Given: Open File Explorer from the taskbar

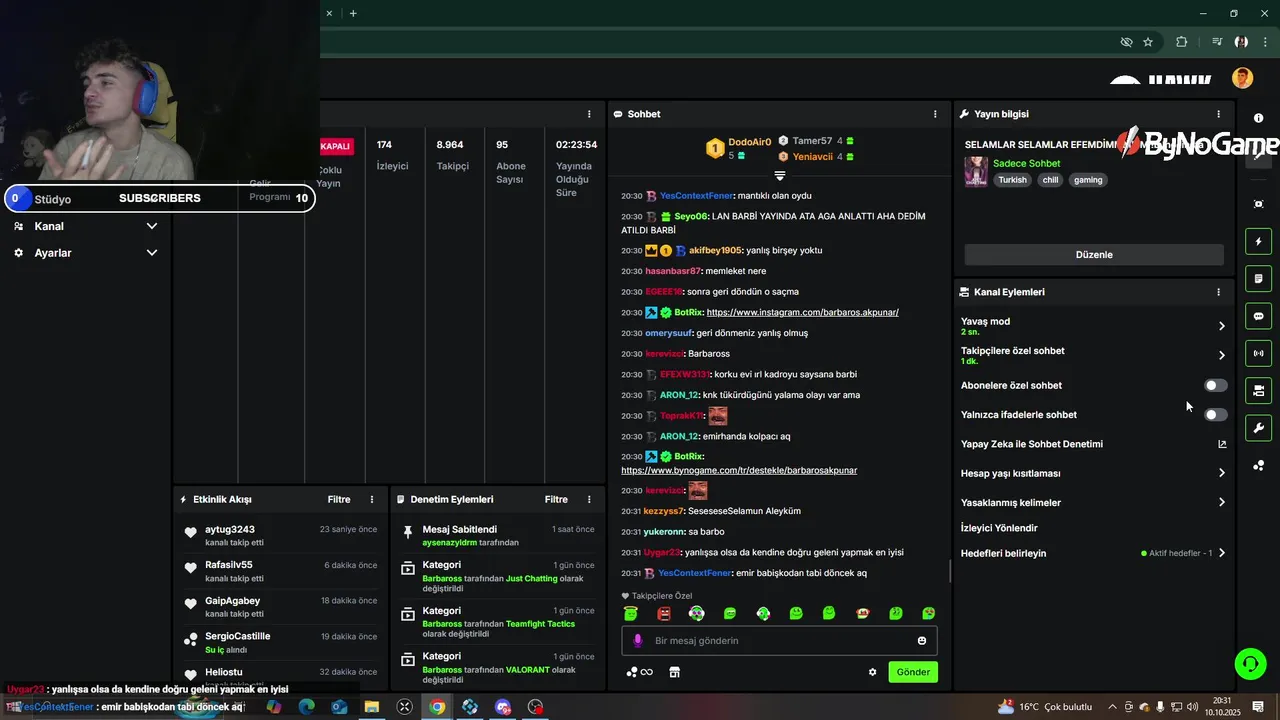Looking at the screenshot, I should pyautogui.click(x=371, y=707).
